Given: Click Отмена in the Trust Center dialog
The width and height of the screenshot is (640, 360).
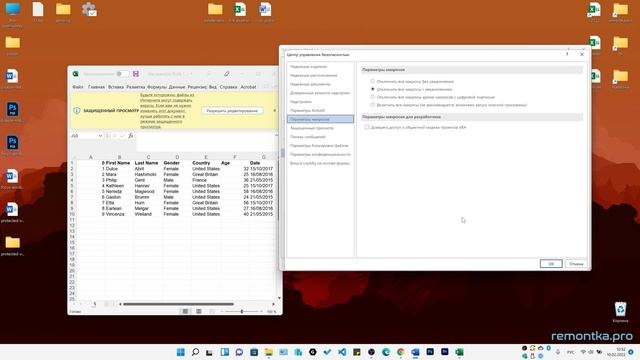Looking at the screenshot, I should click(x=576, y=264).
